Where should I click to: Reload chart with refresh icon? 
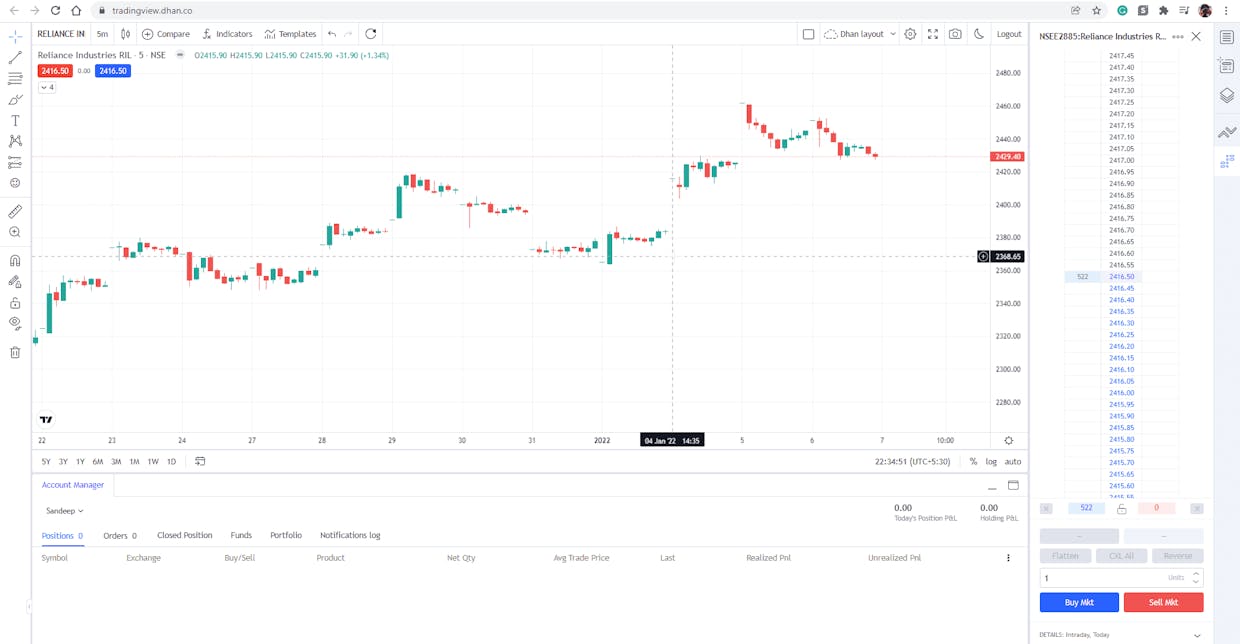(x=371, y=34)
